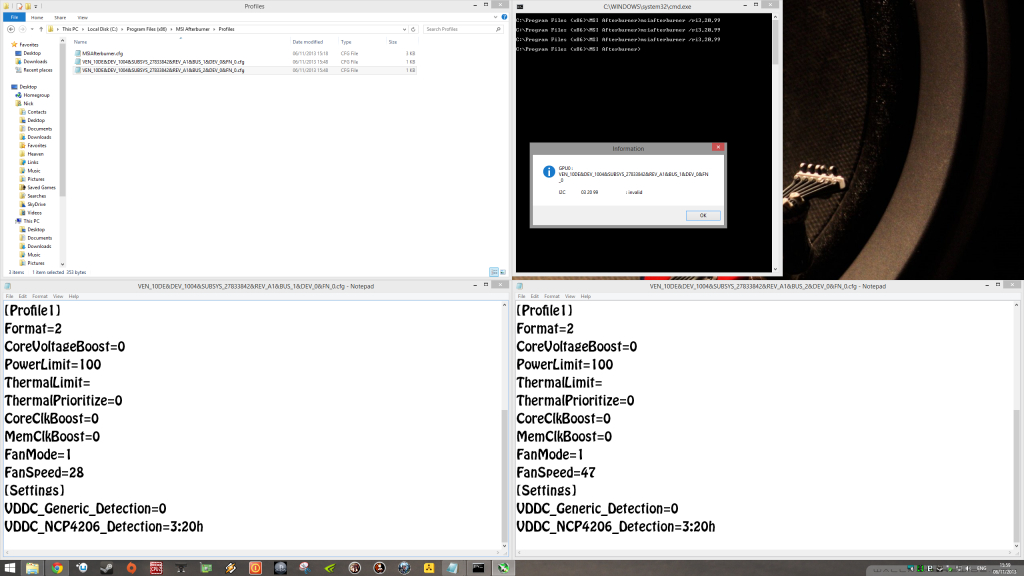The height and width of the screenshot is (576, 1024).
Task: Select Heaven folder in navigation pane
Action: 35,154
